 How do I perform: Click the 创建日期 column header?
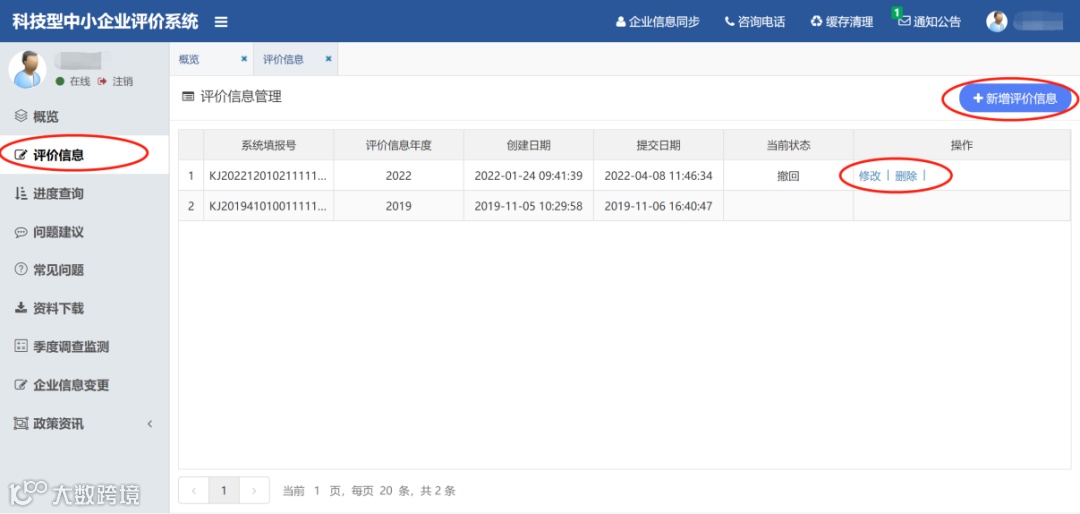(528, 145)
